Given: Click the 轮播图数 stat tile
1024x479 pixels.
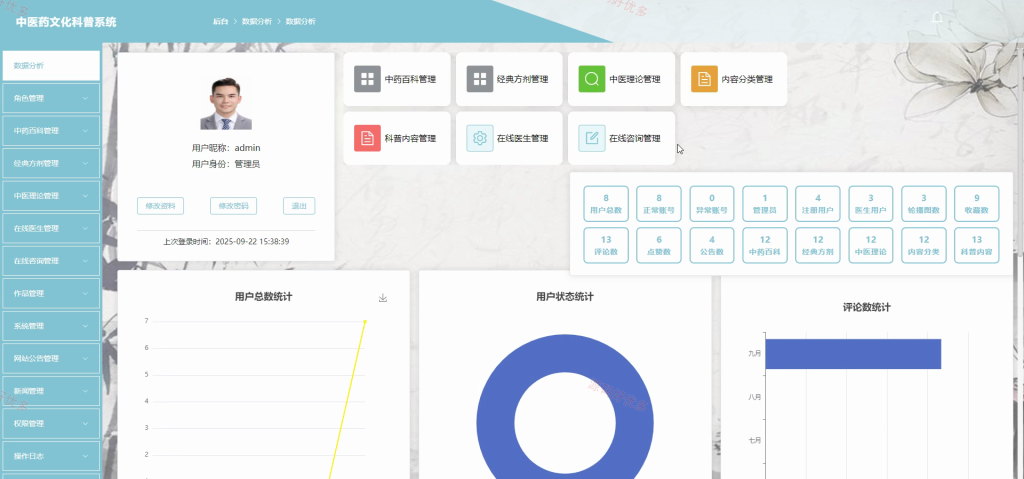Looking at the screenshot, I should [x=923, y=204].
